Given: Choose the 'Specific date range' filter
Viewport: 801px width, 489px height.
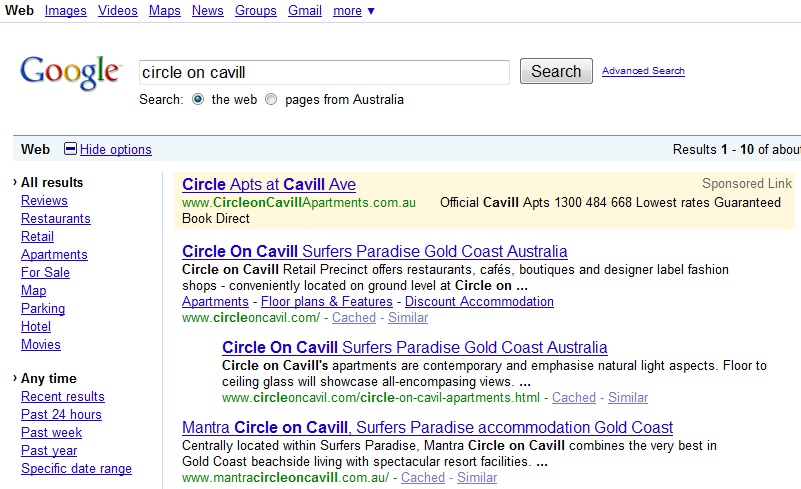Looking at the screenshot, I should tap(76, 468).
